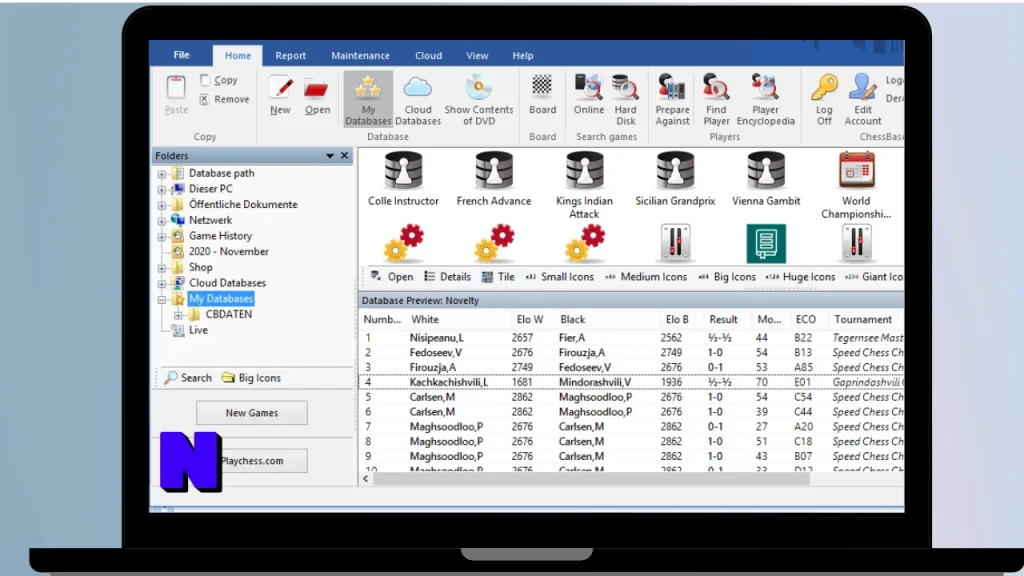Switch database view to Tile

[x=498, y=277]
